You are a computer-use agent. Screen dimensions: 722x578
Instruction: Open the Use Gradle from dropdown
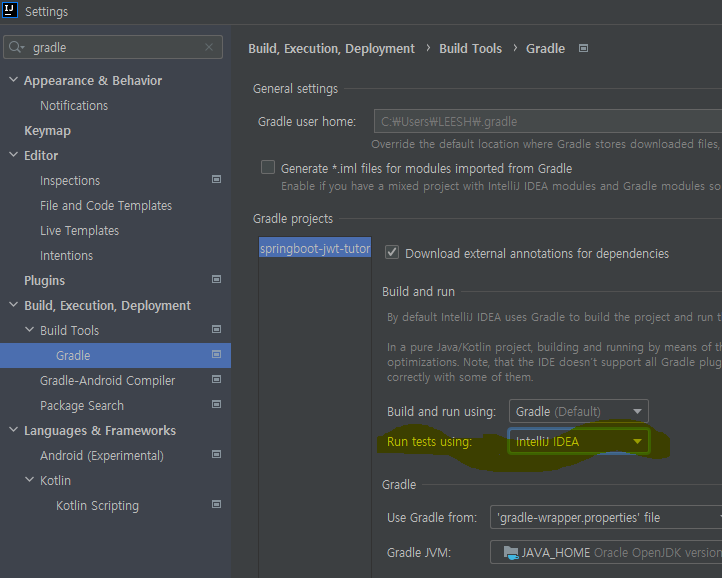coord(606,518)
